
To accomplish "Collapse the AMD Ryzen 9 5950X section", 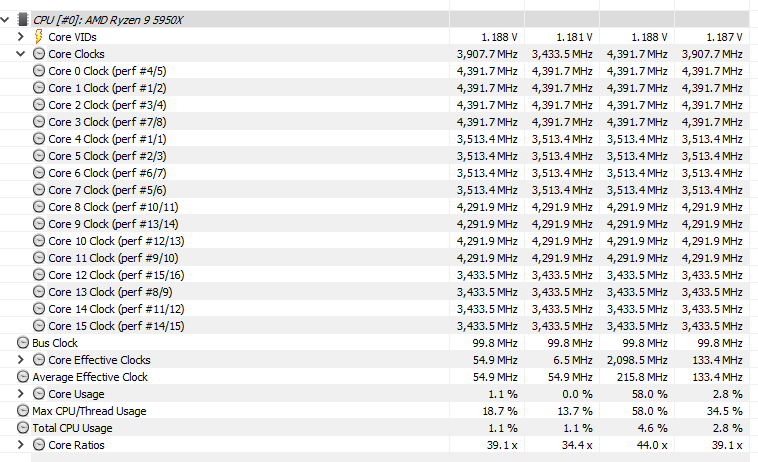I will 6,19.
